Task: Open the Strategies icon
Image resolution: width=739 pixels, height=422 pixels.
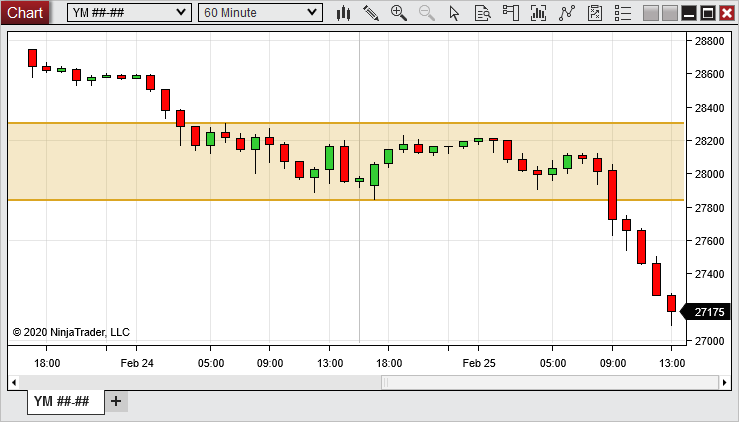Action: pos(568,13)
